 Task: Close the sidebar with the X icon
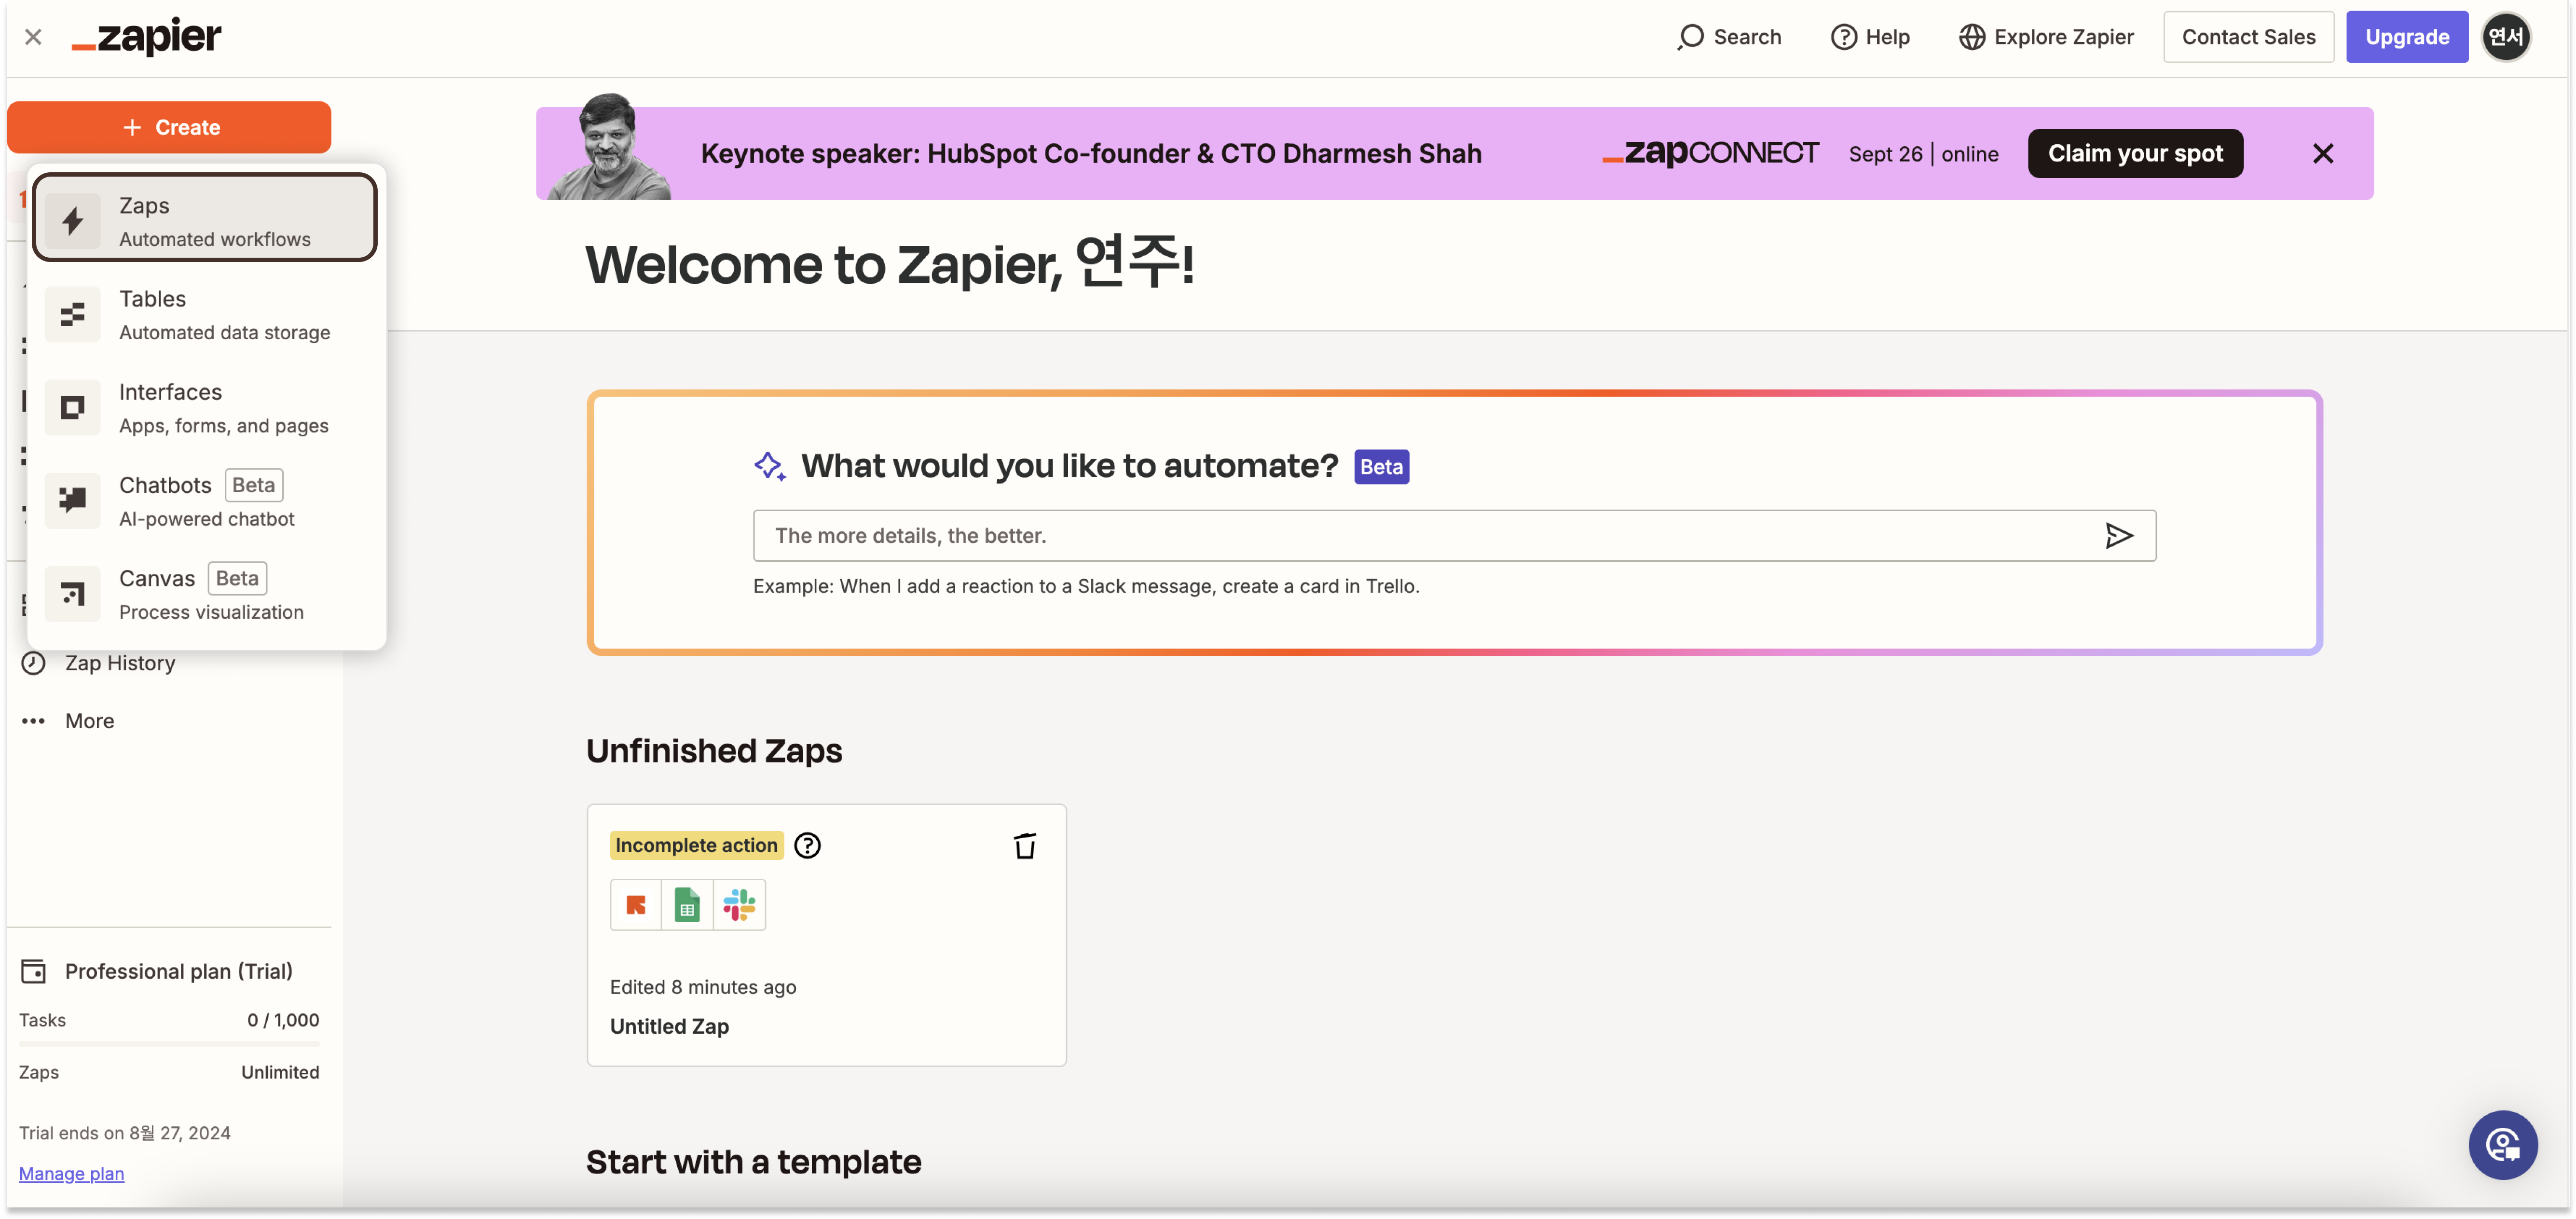click(x=33, y=37)
